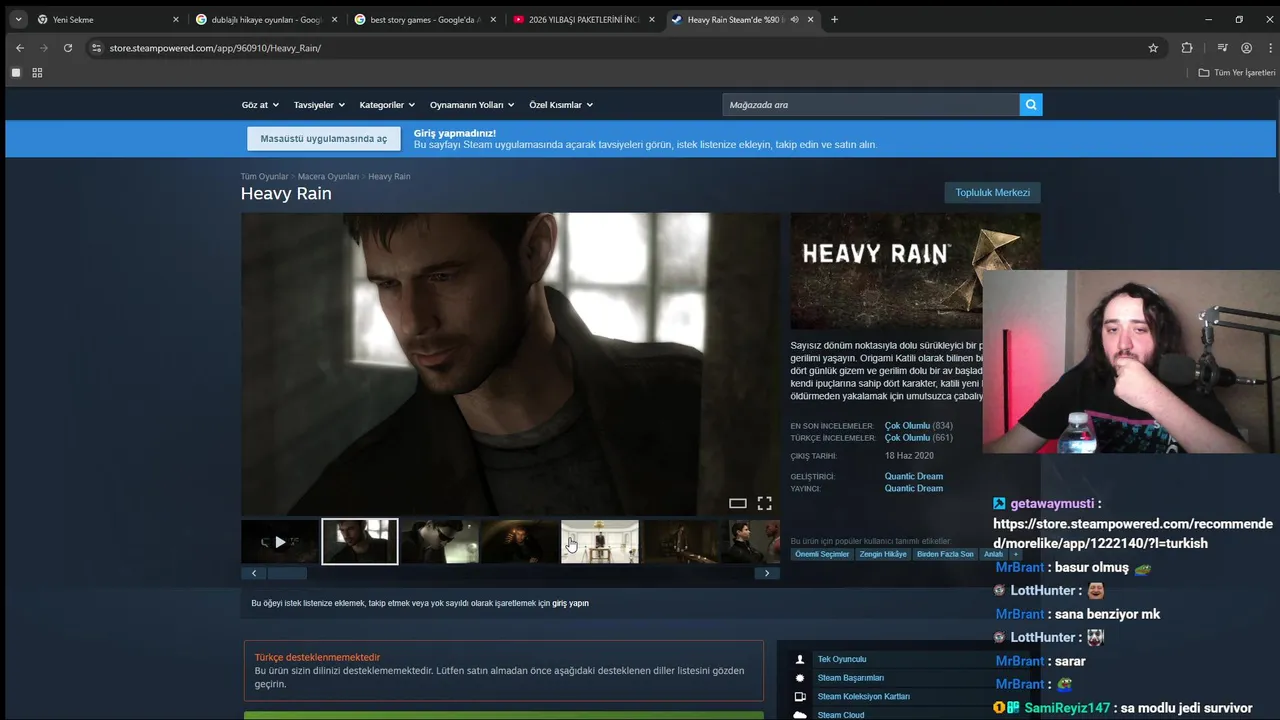Select the Zengin Hikâye tag

[883, 554]
